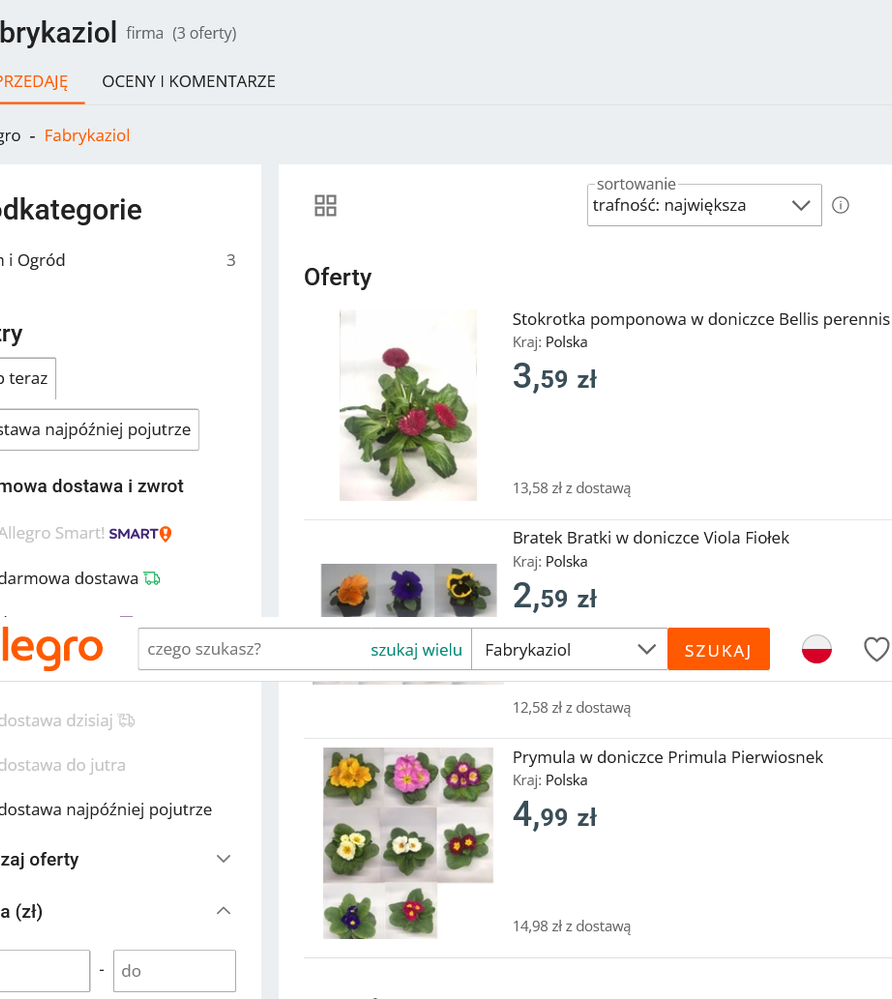
Task: Open the sortowanie trafność dropdown
Action: click(703, 205)
